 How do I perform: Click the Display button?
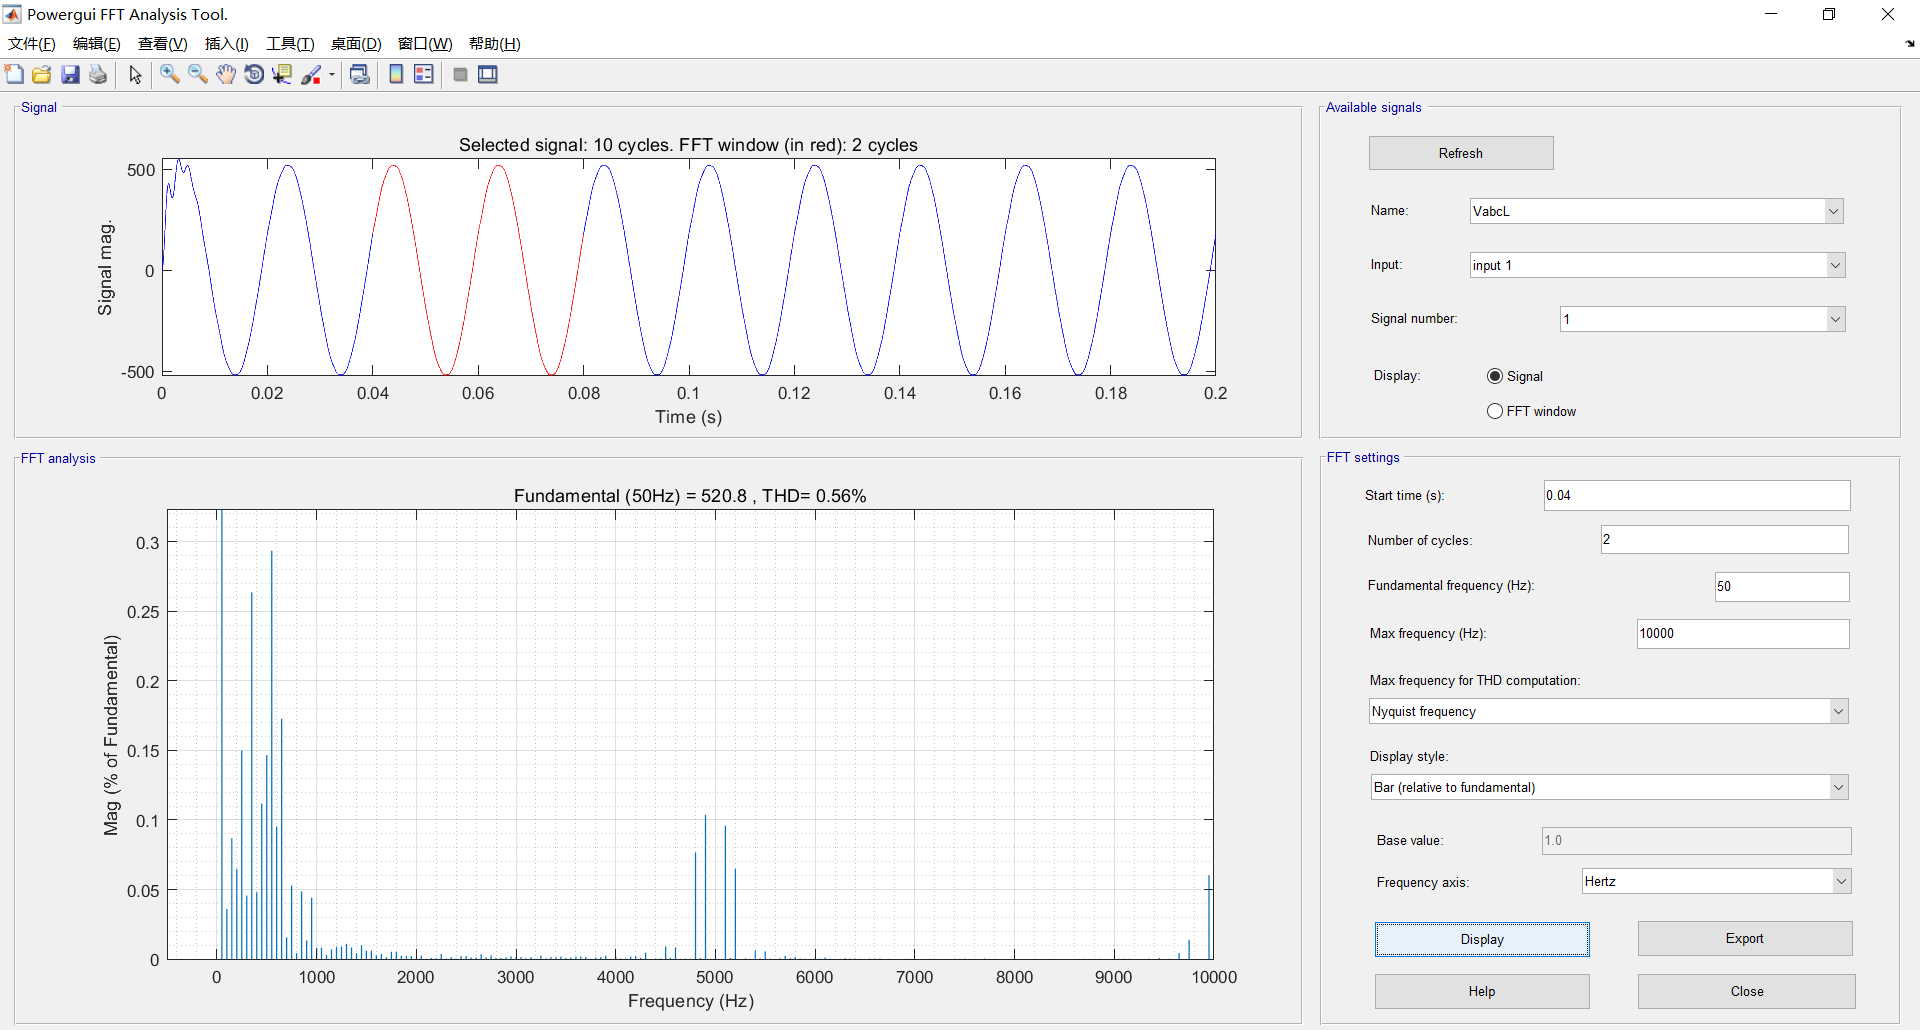pos(1482,939)
